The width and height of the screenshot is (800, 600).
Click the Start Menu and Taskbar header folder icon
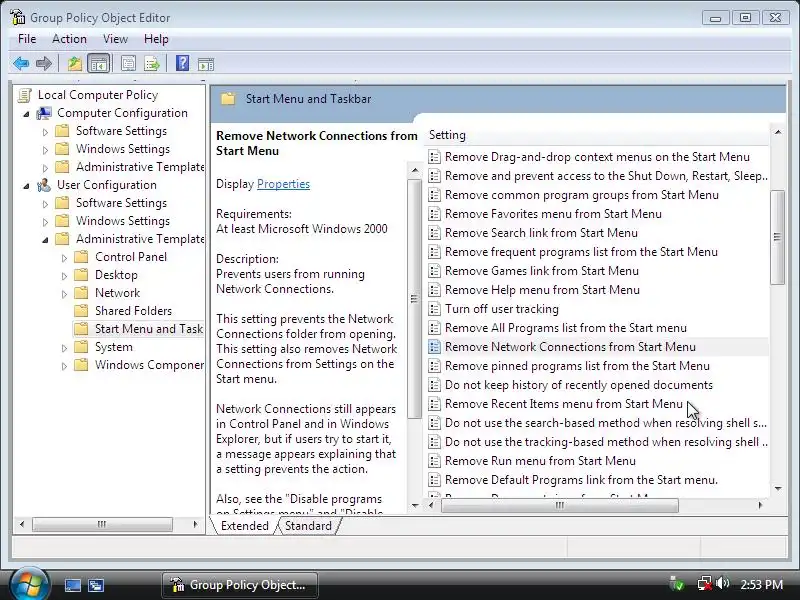pyautogui.click(x=228, y=98)
